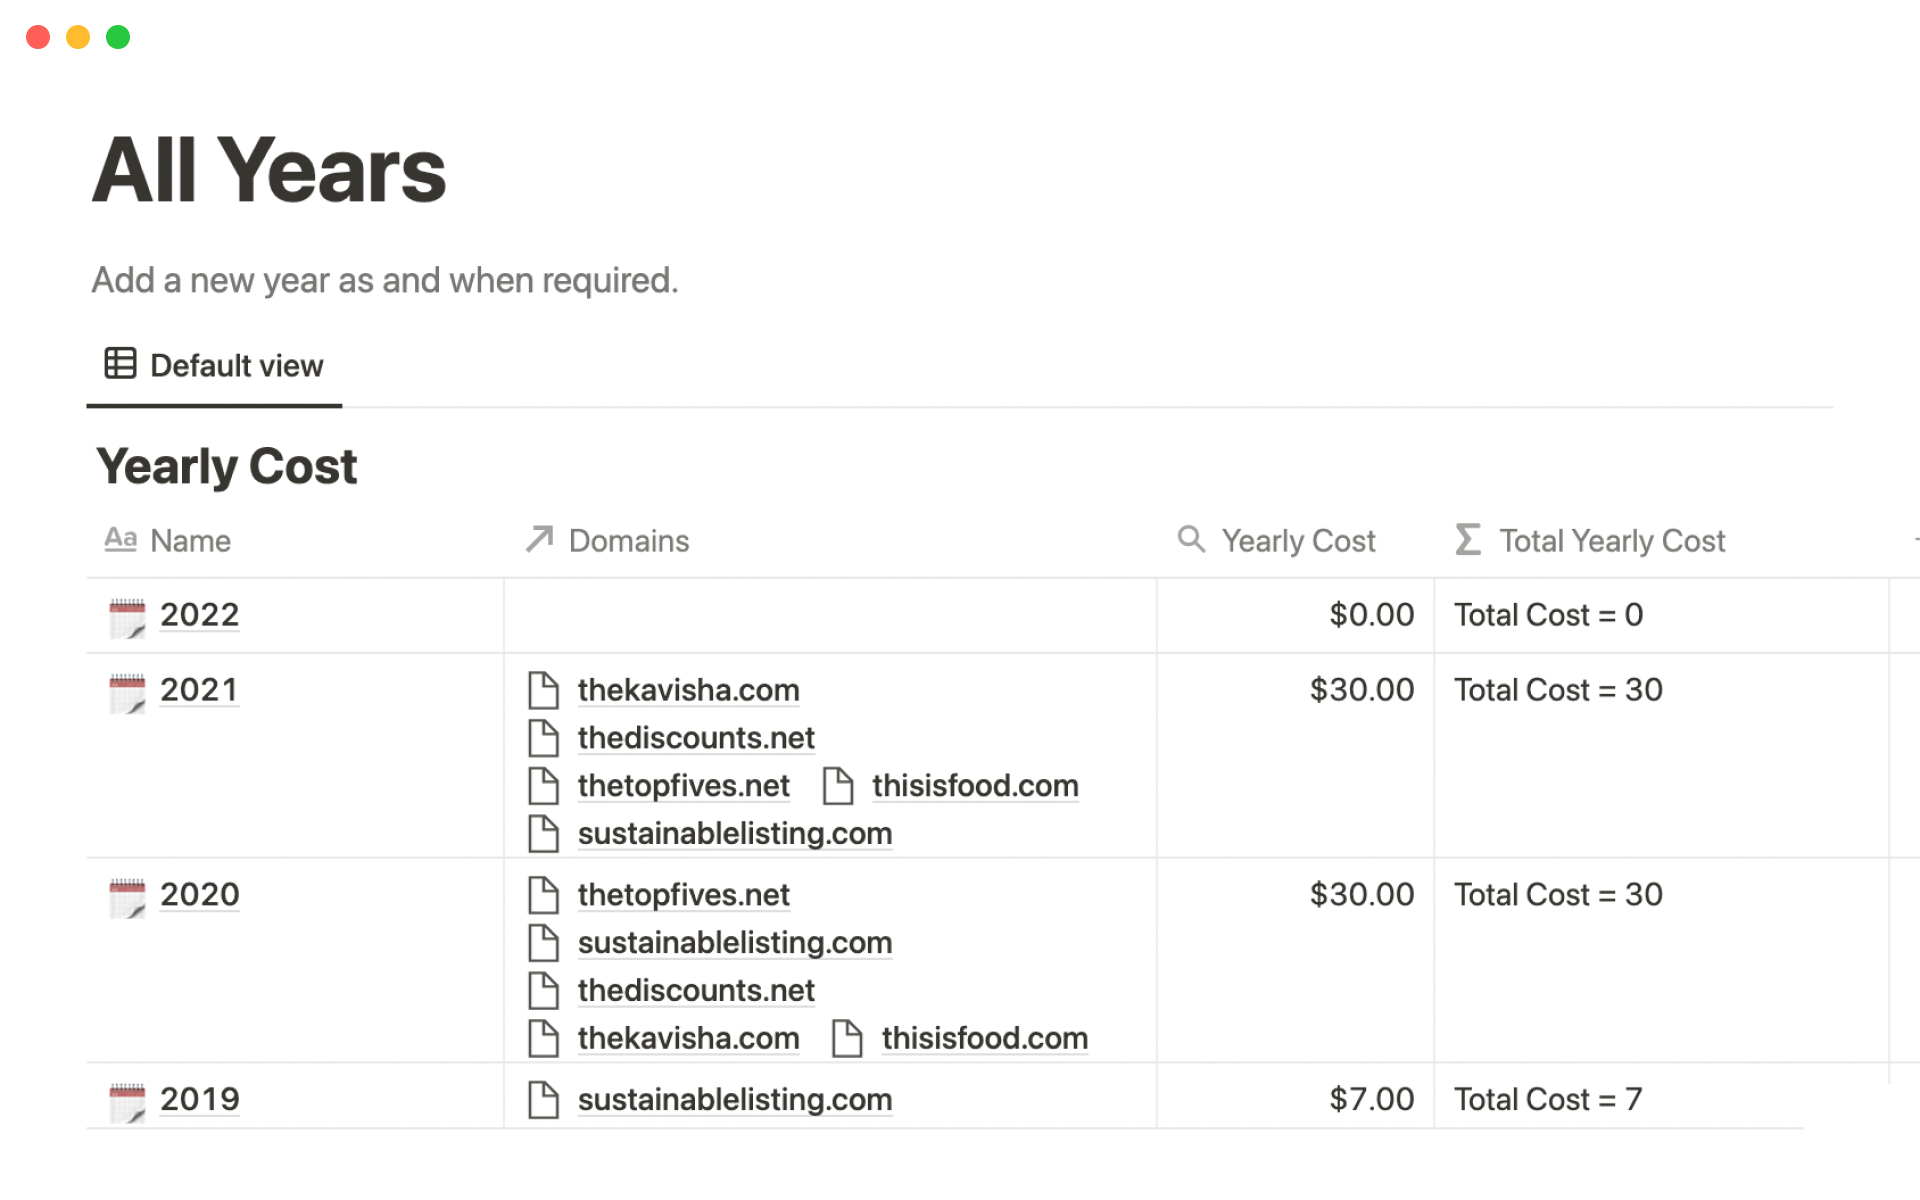1920x1200 pixels.
Task: Open the Name column header menu
Action: click(190, 541)
